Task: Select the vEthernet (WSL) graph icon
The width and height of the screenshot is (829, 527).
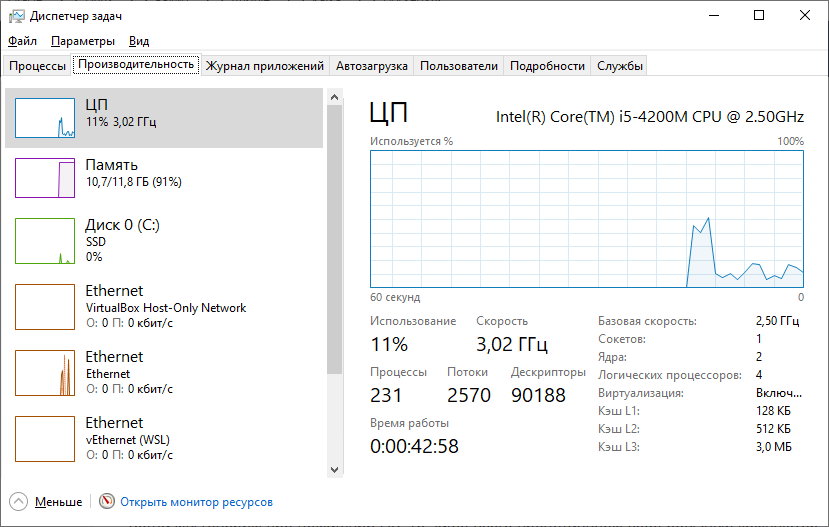Action: pyautogui.click(x=45, y=439)
